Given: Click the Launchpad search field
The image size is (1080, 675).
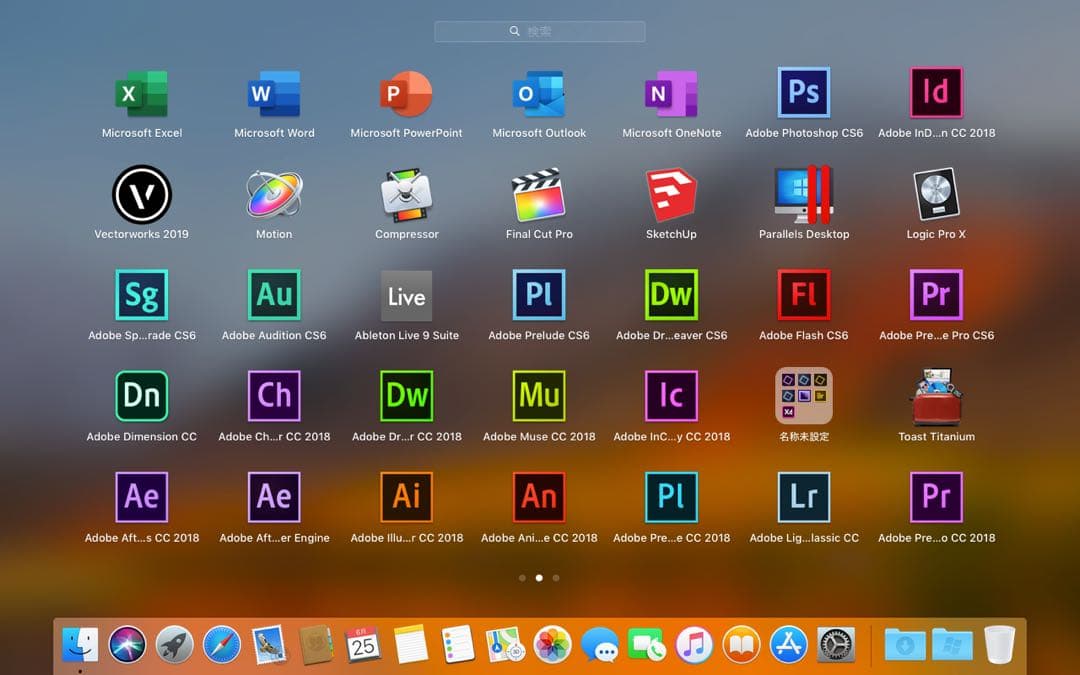Looking at the screenshot, I should tap(539, 30).
